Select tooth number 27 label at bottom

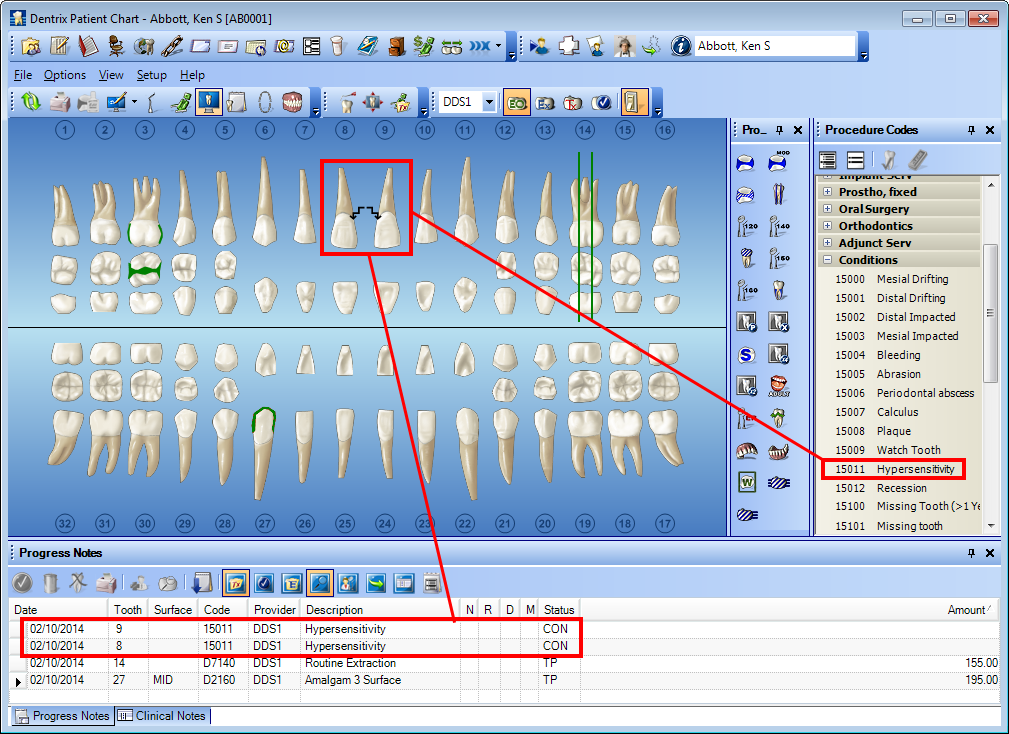pyautogui.click(x=264, y=523)
